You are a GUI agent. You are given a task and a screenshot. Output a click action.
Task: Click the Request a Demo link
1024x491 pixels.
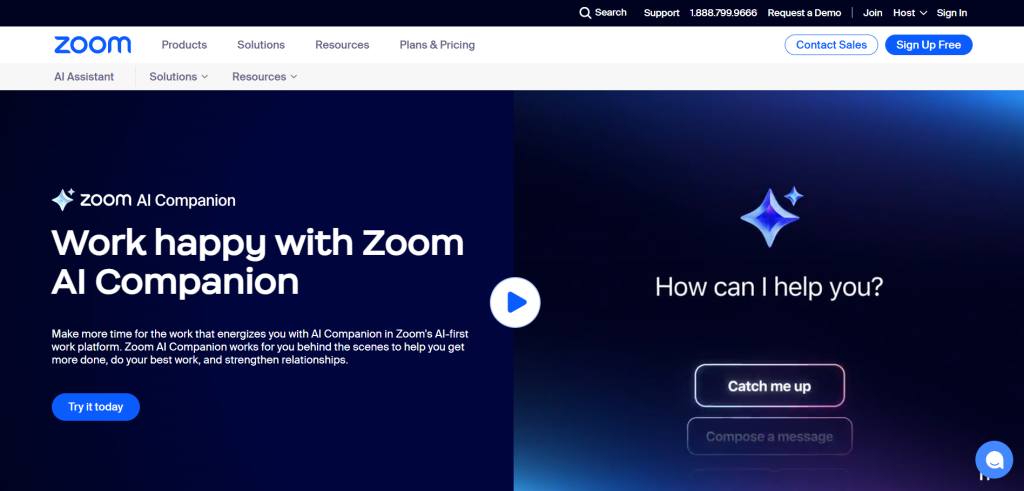coord(804,13)
